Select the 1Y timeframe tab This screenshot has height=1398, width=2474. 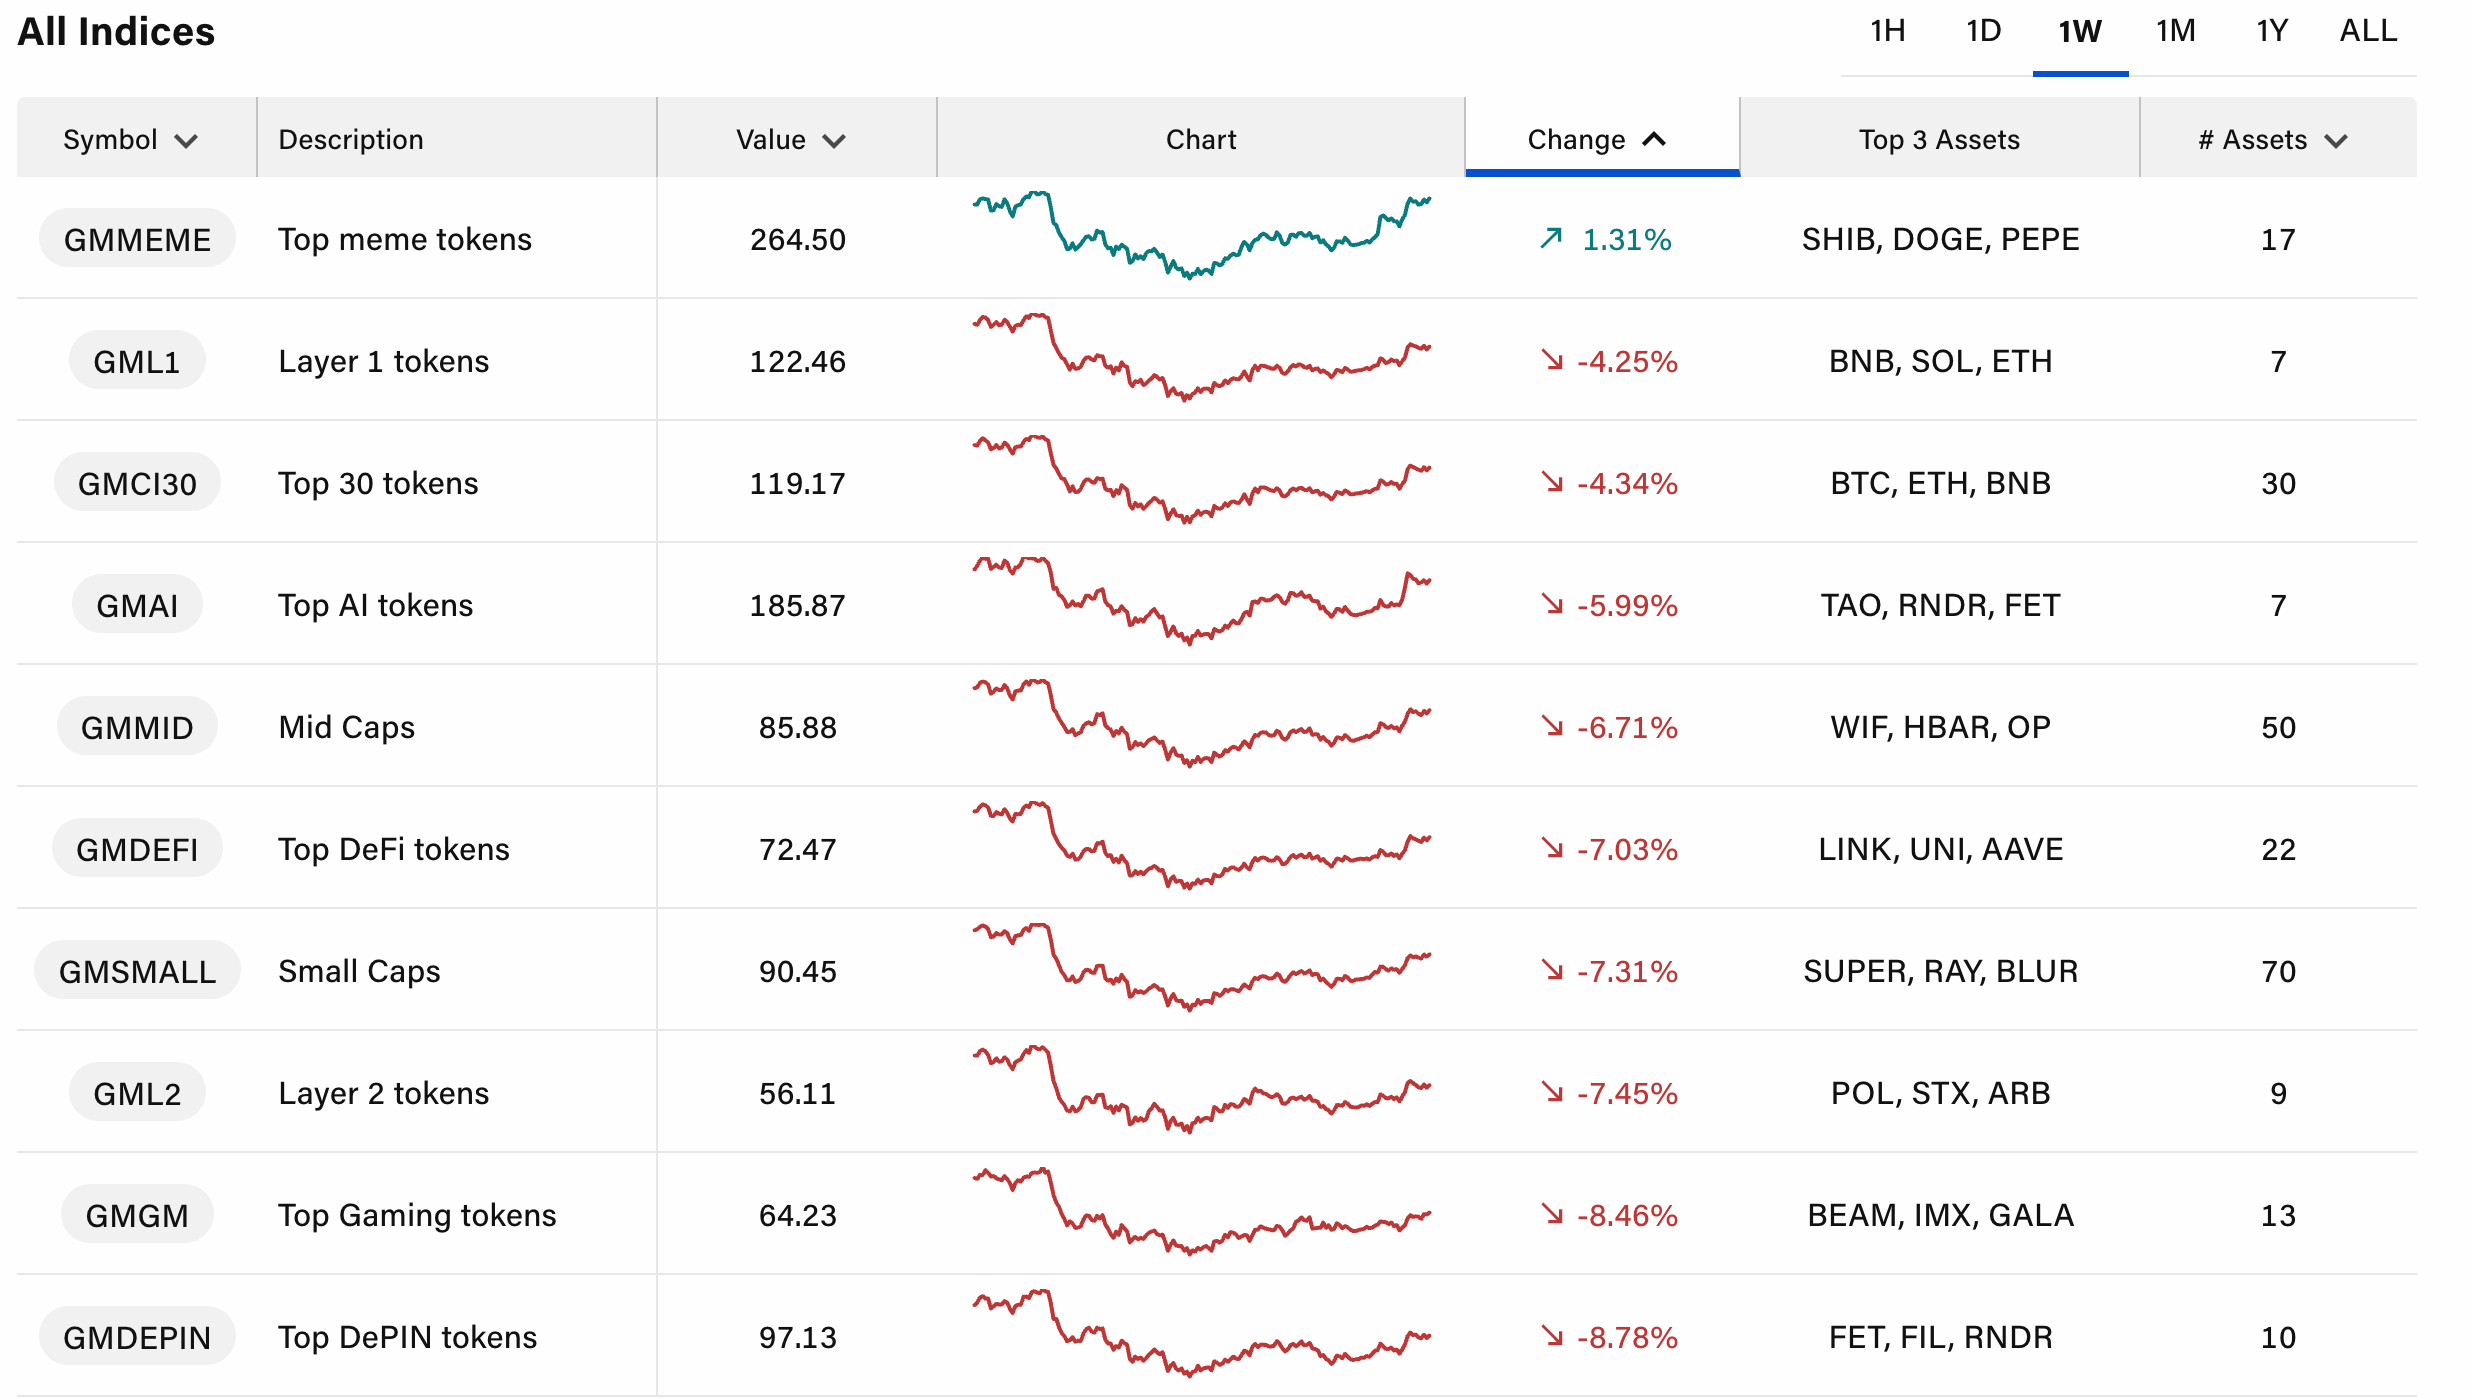2271,31
